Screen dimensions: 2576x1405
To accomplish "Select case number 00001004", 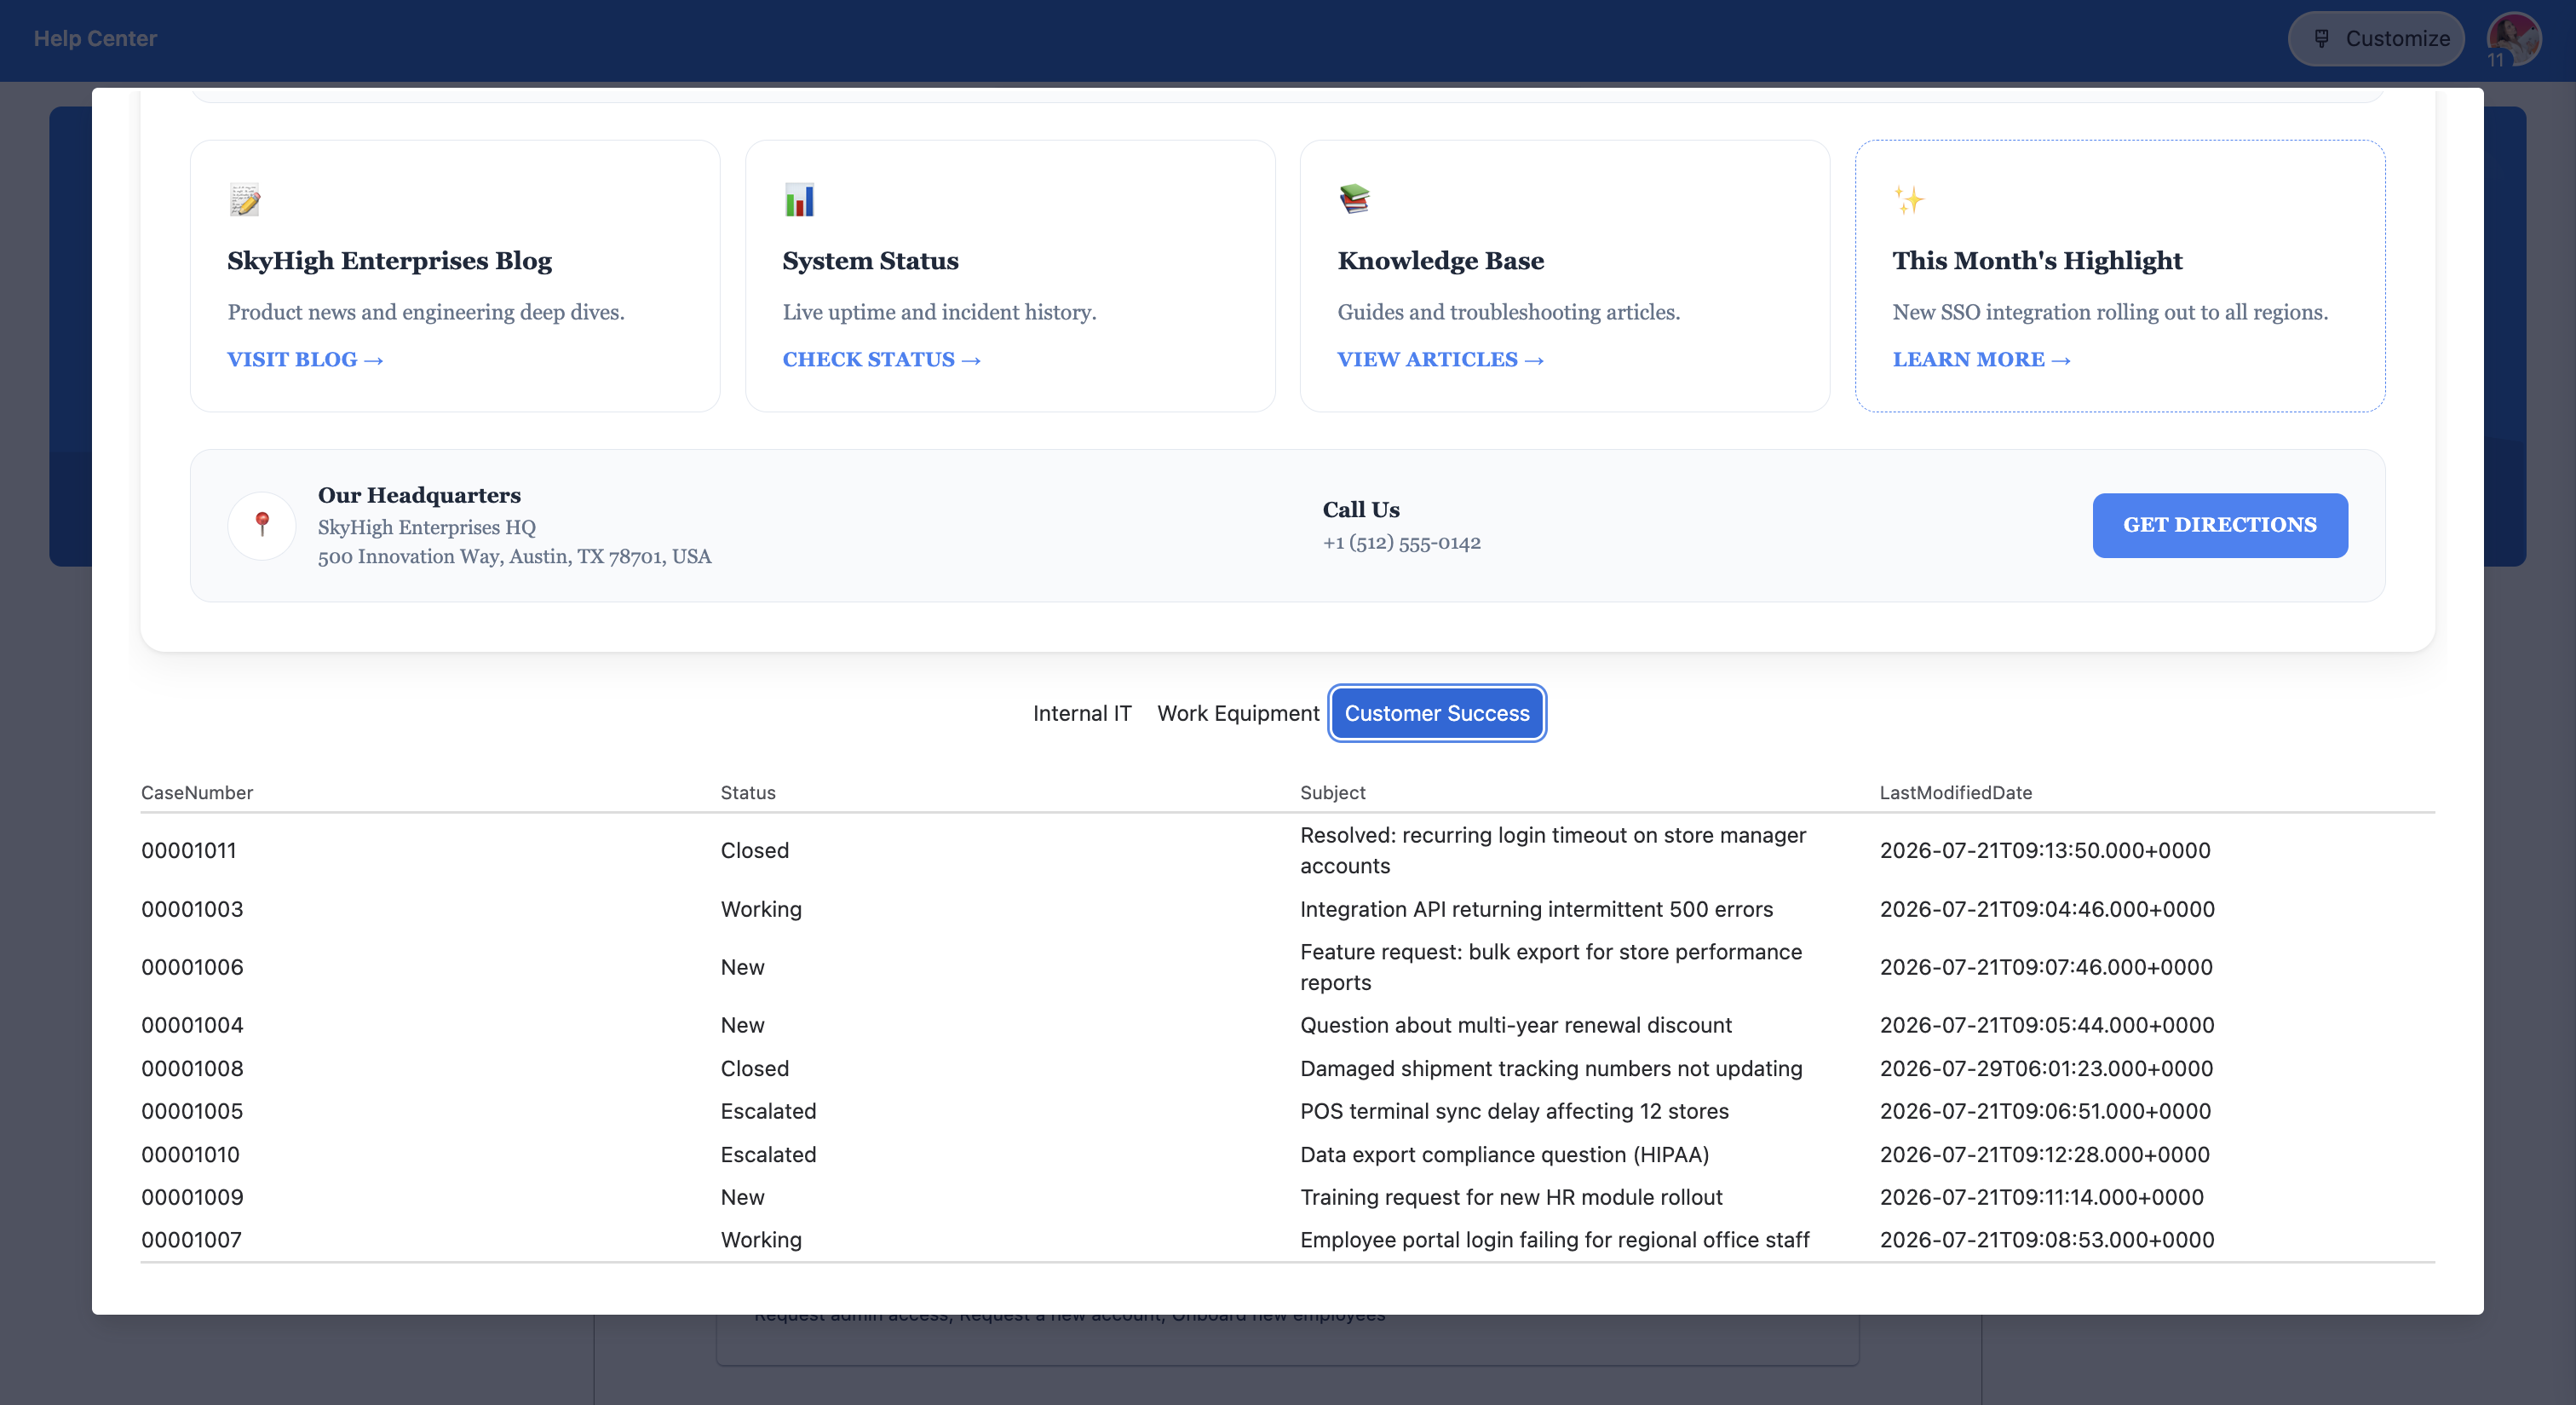I will 192,1025.
